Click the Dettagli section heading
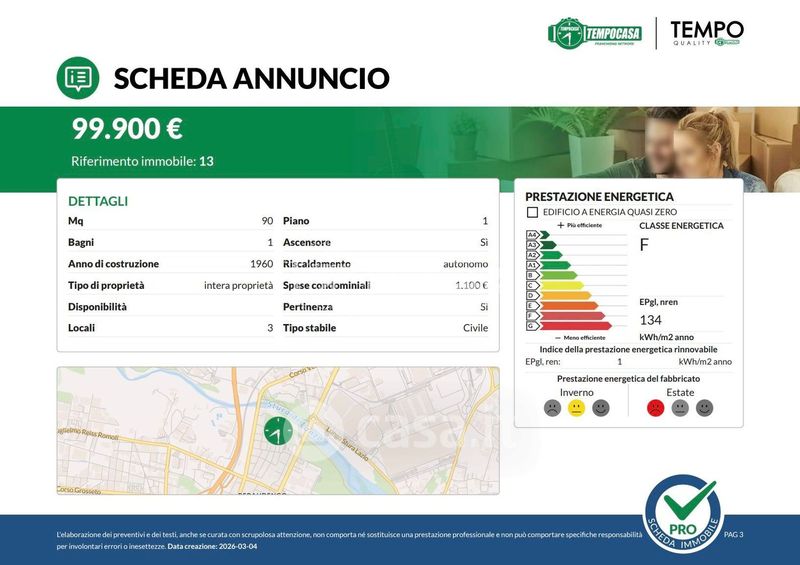800x565 pixels. coord(98,201)
